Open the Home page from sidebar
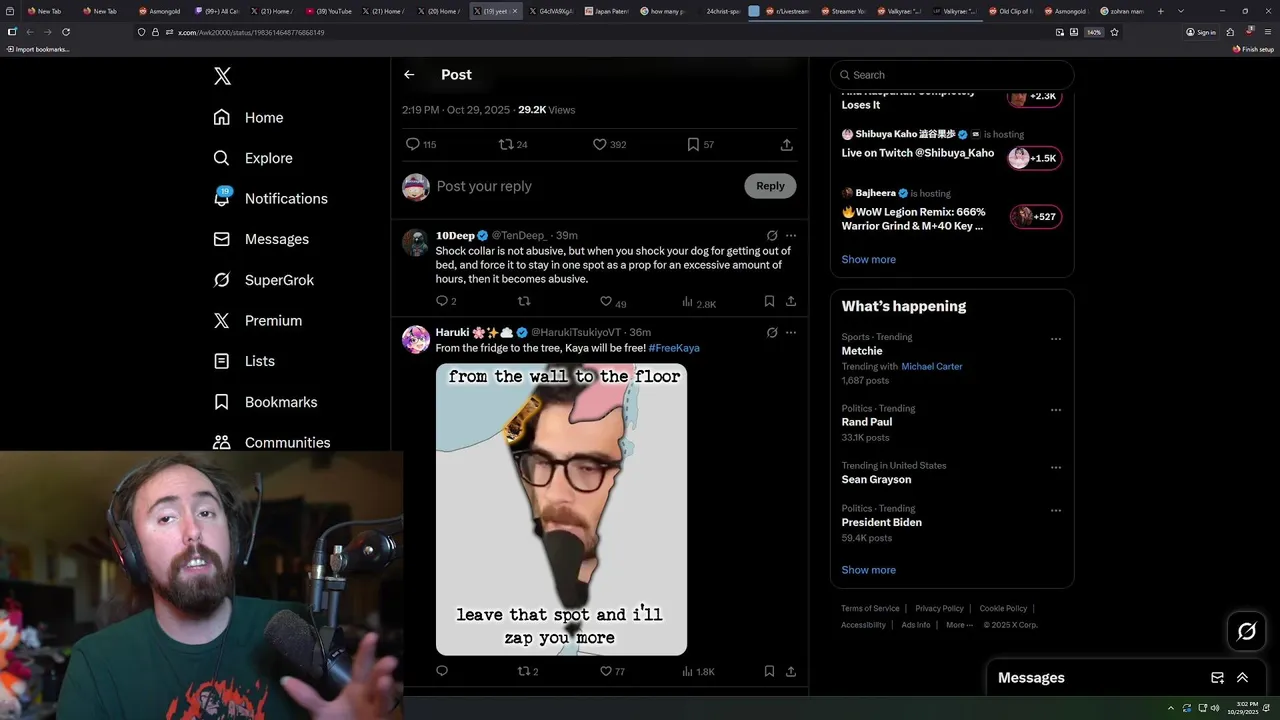Image resolution: width=1280 pixels, height=720 pixels. pyautogui.click(x=248, y=117)
